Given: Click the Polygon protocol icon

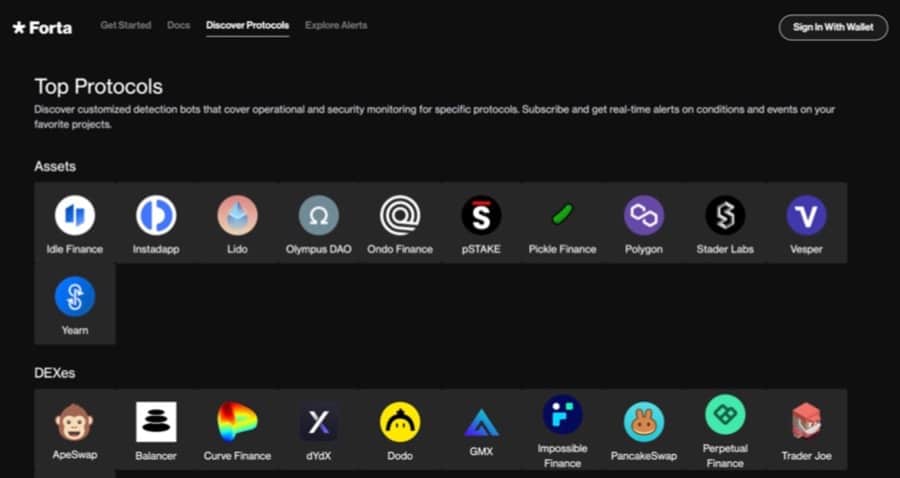Looking at the screenshot, I should [644, 215].
